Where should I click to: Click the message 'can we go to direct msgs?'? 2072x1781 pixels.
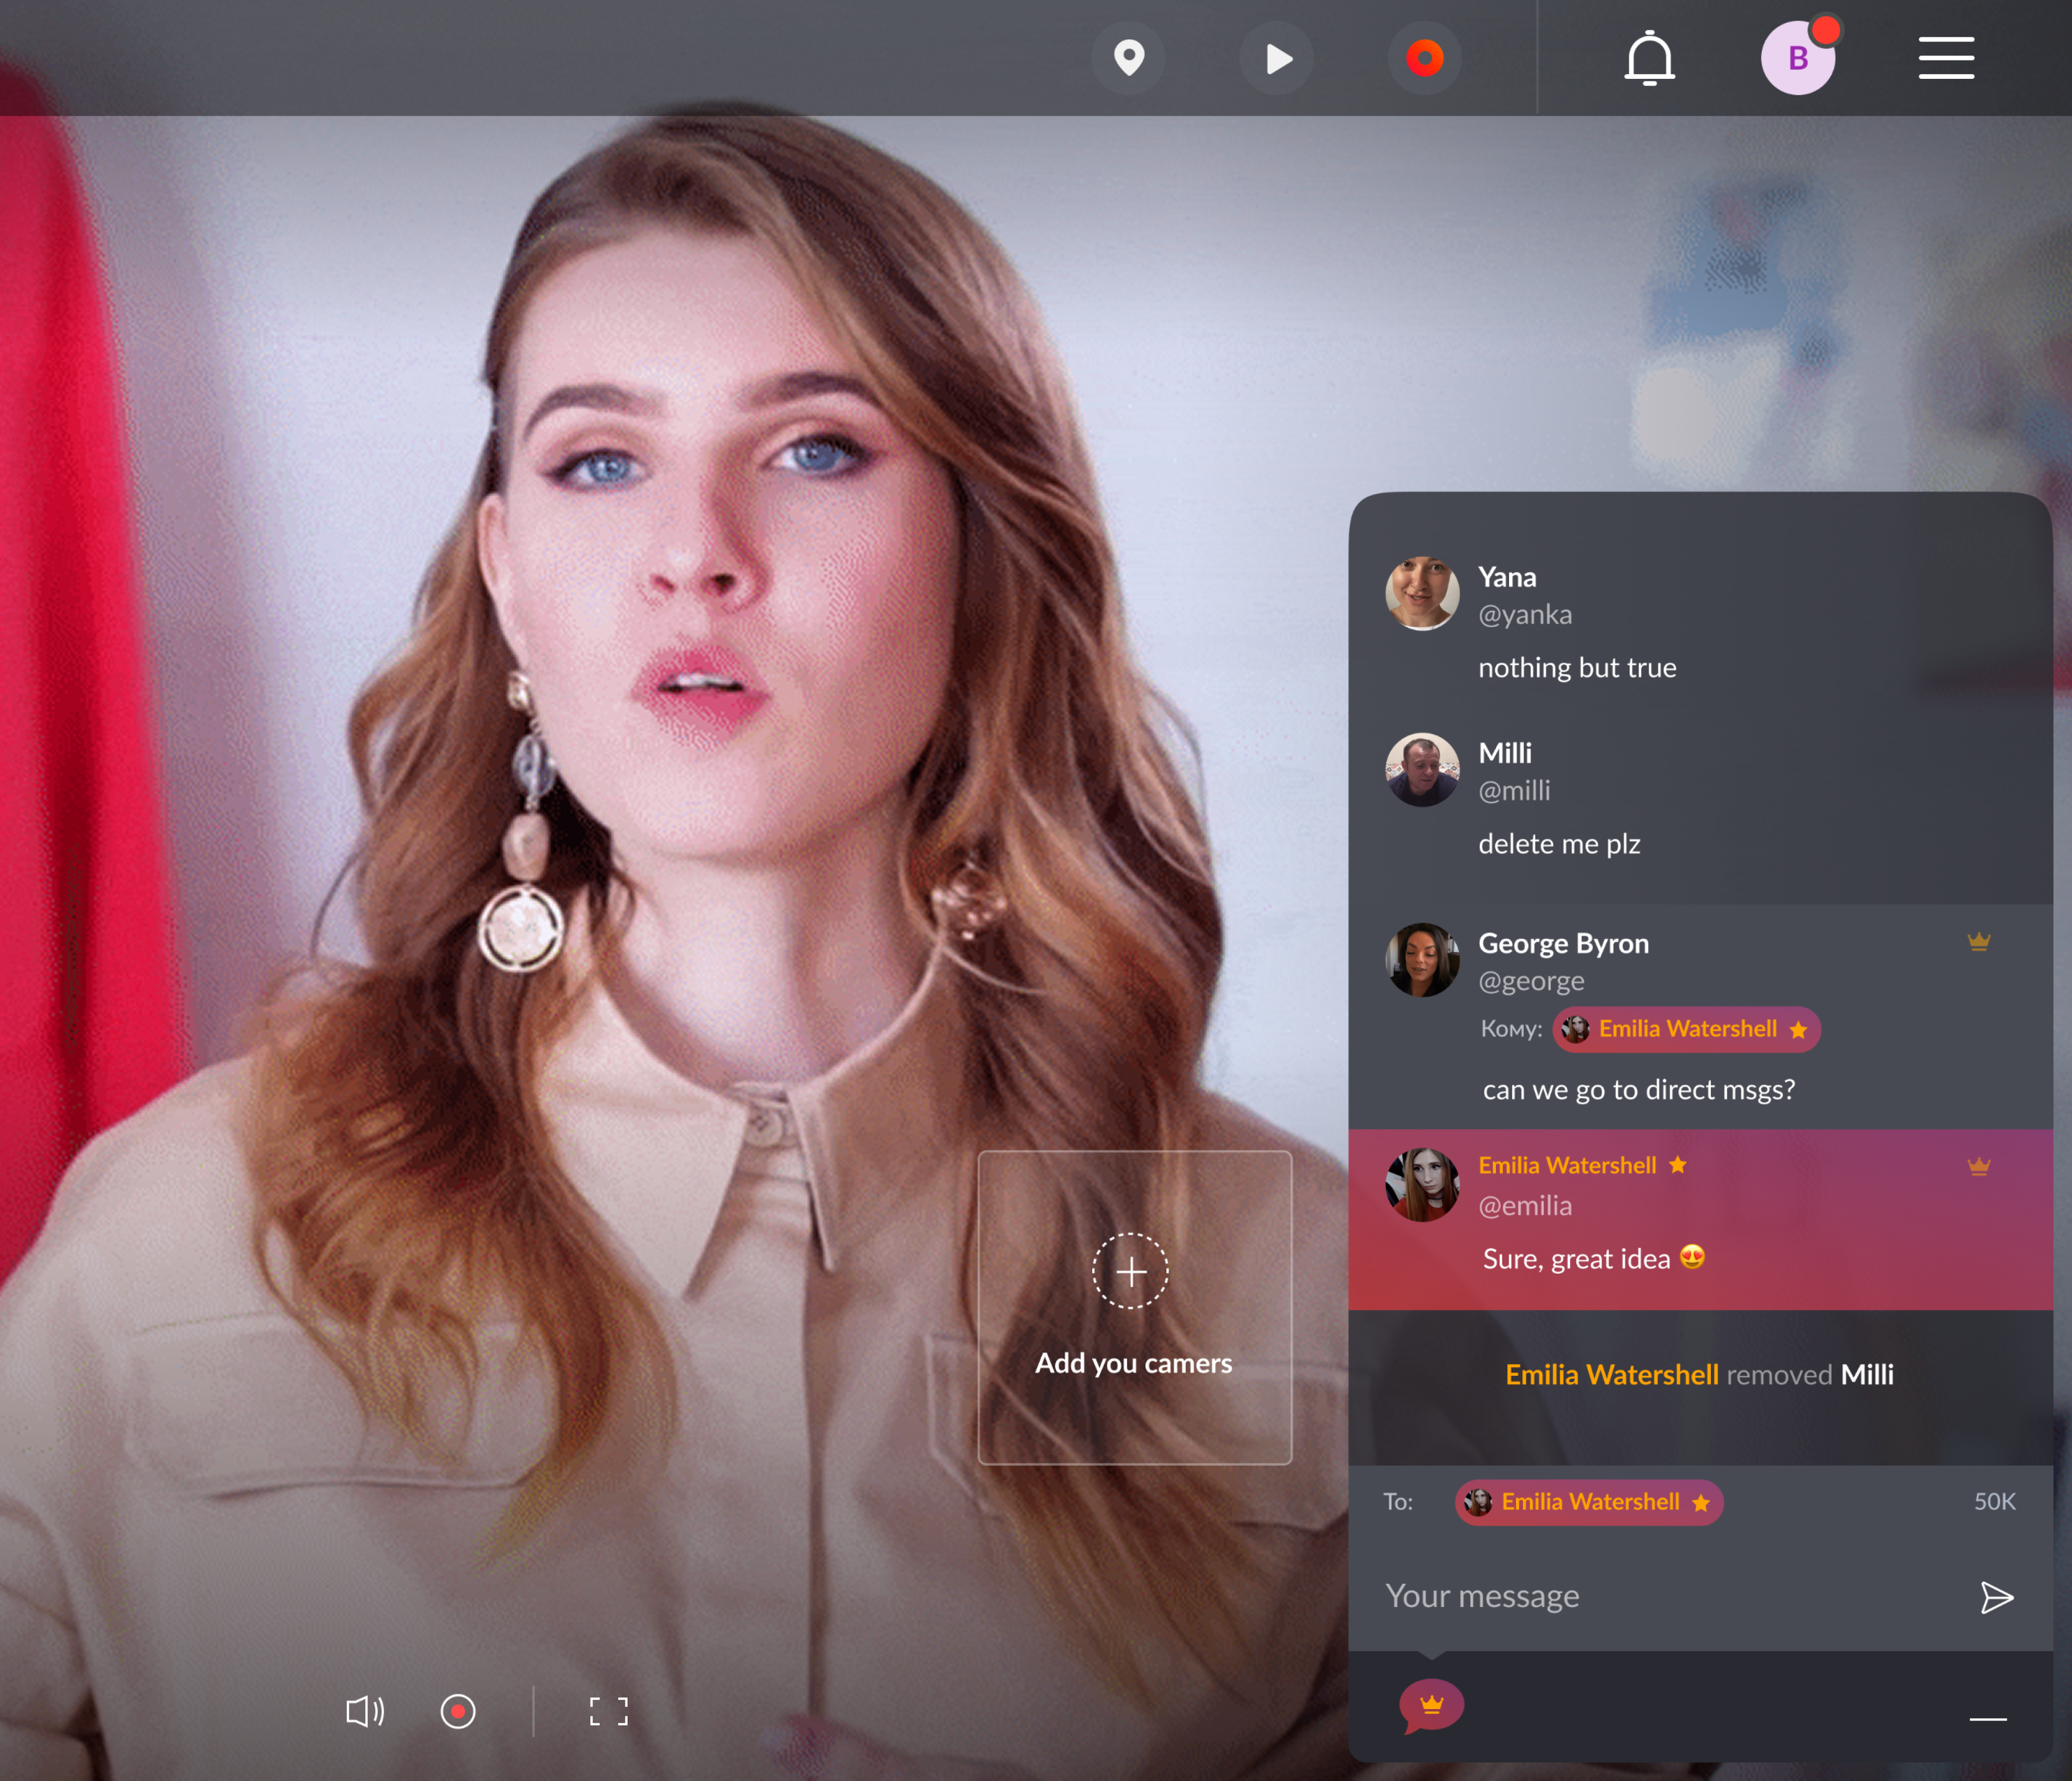[1639, 1089]
